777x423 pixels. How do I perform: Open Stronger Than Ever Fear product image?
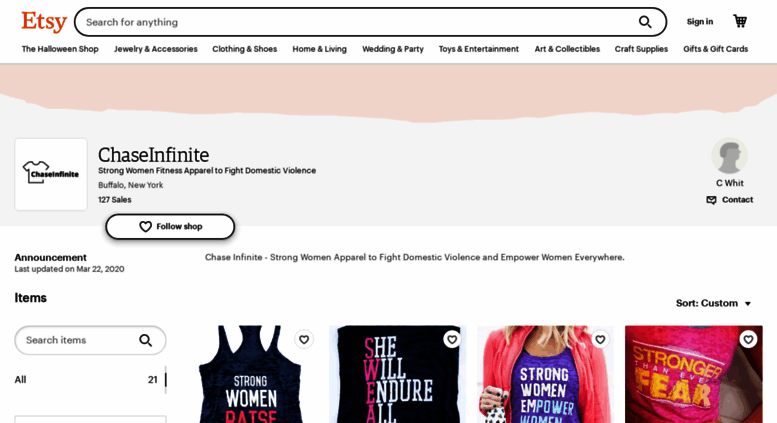click(694, 374)
